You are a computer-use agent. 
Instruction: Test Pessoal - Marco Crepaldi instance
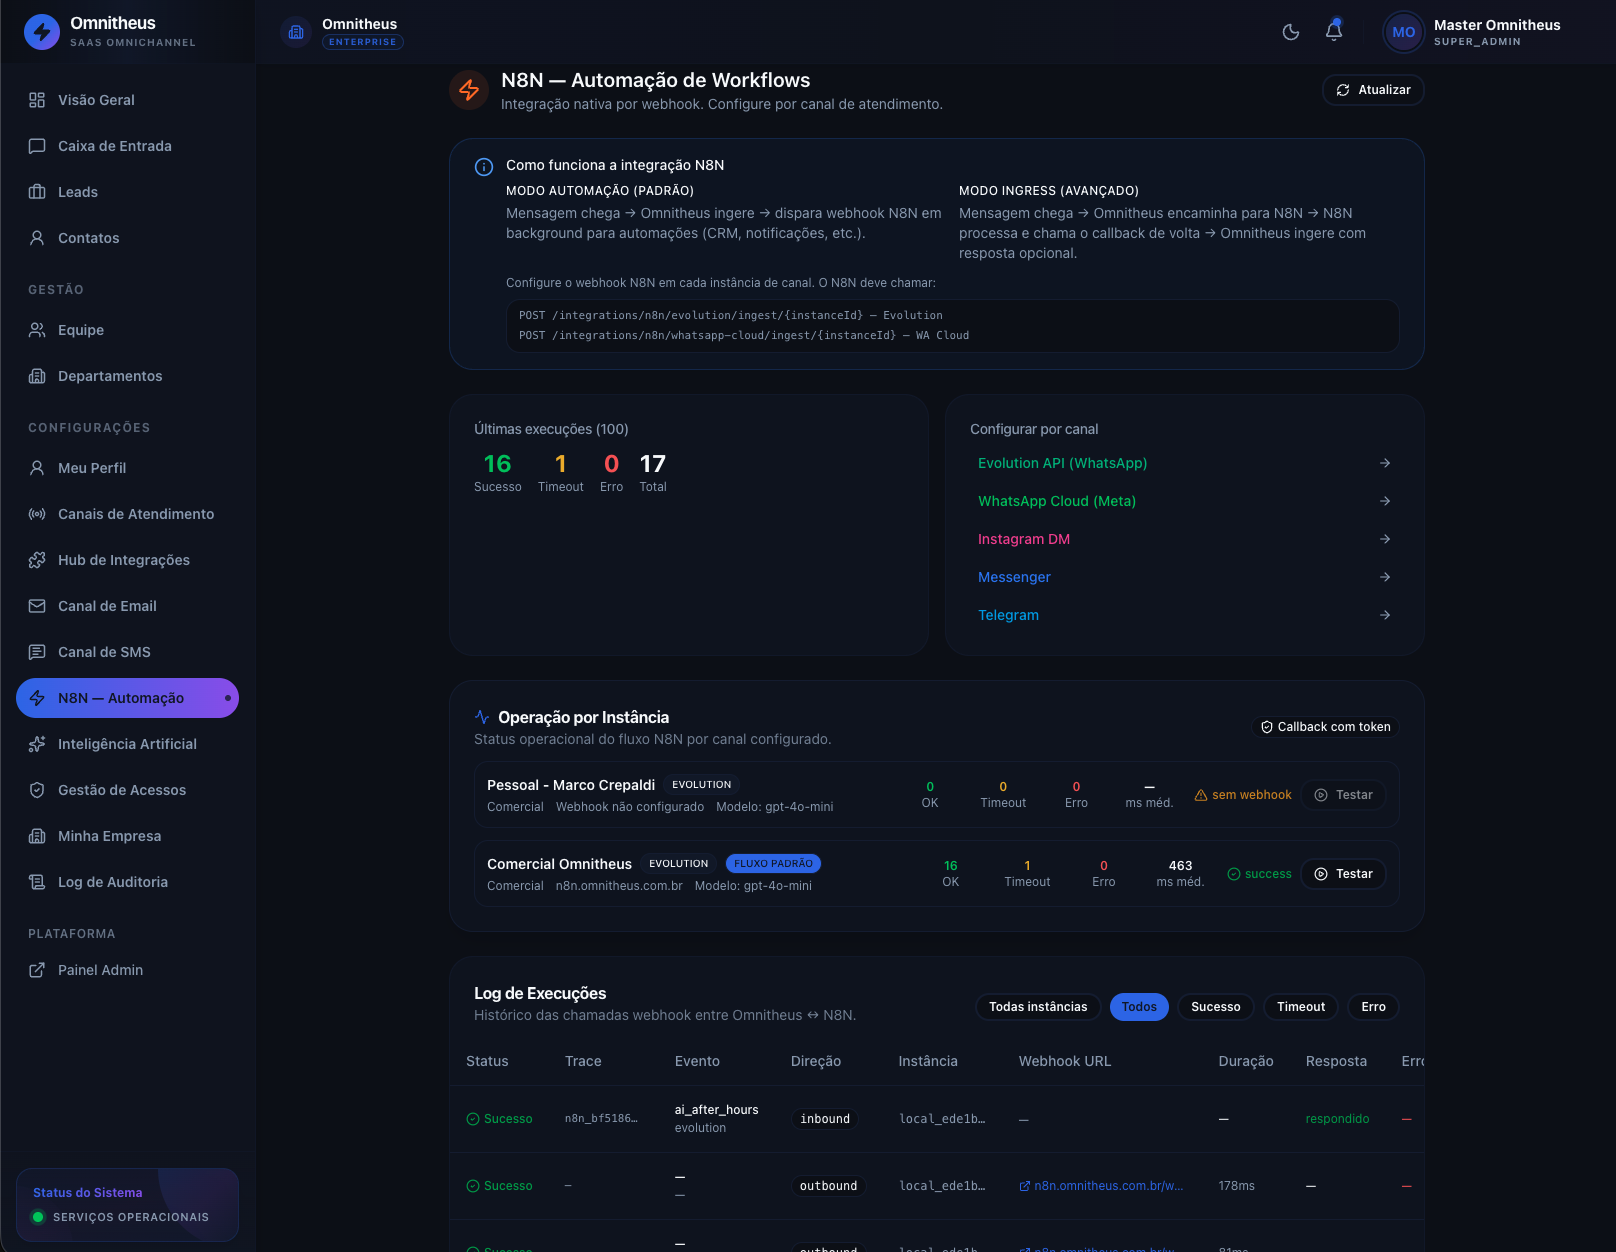pos(1343,795)
